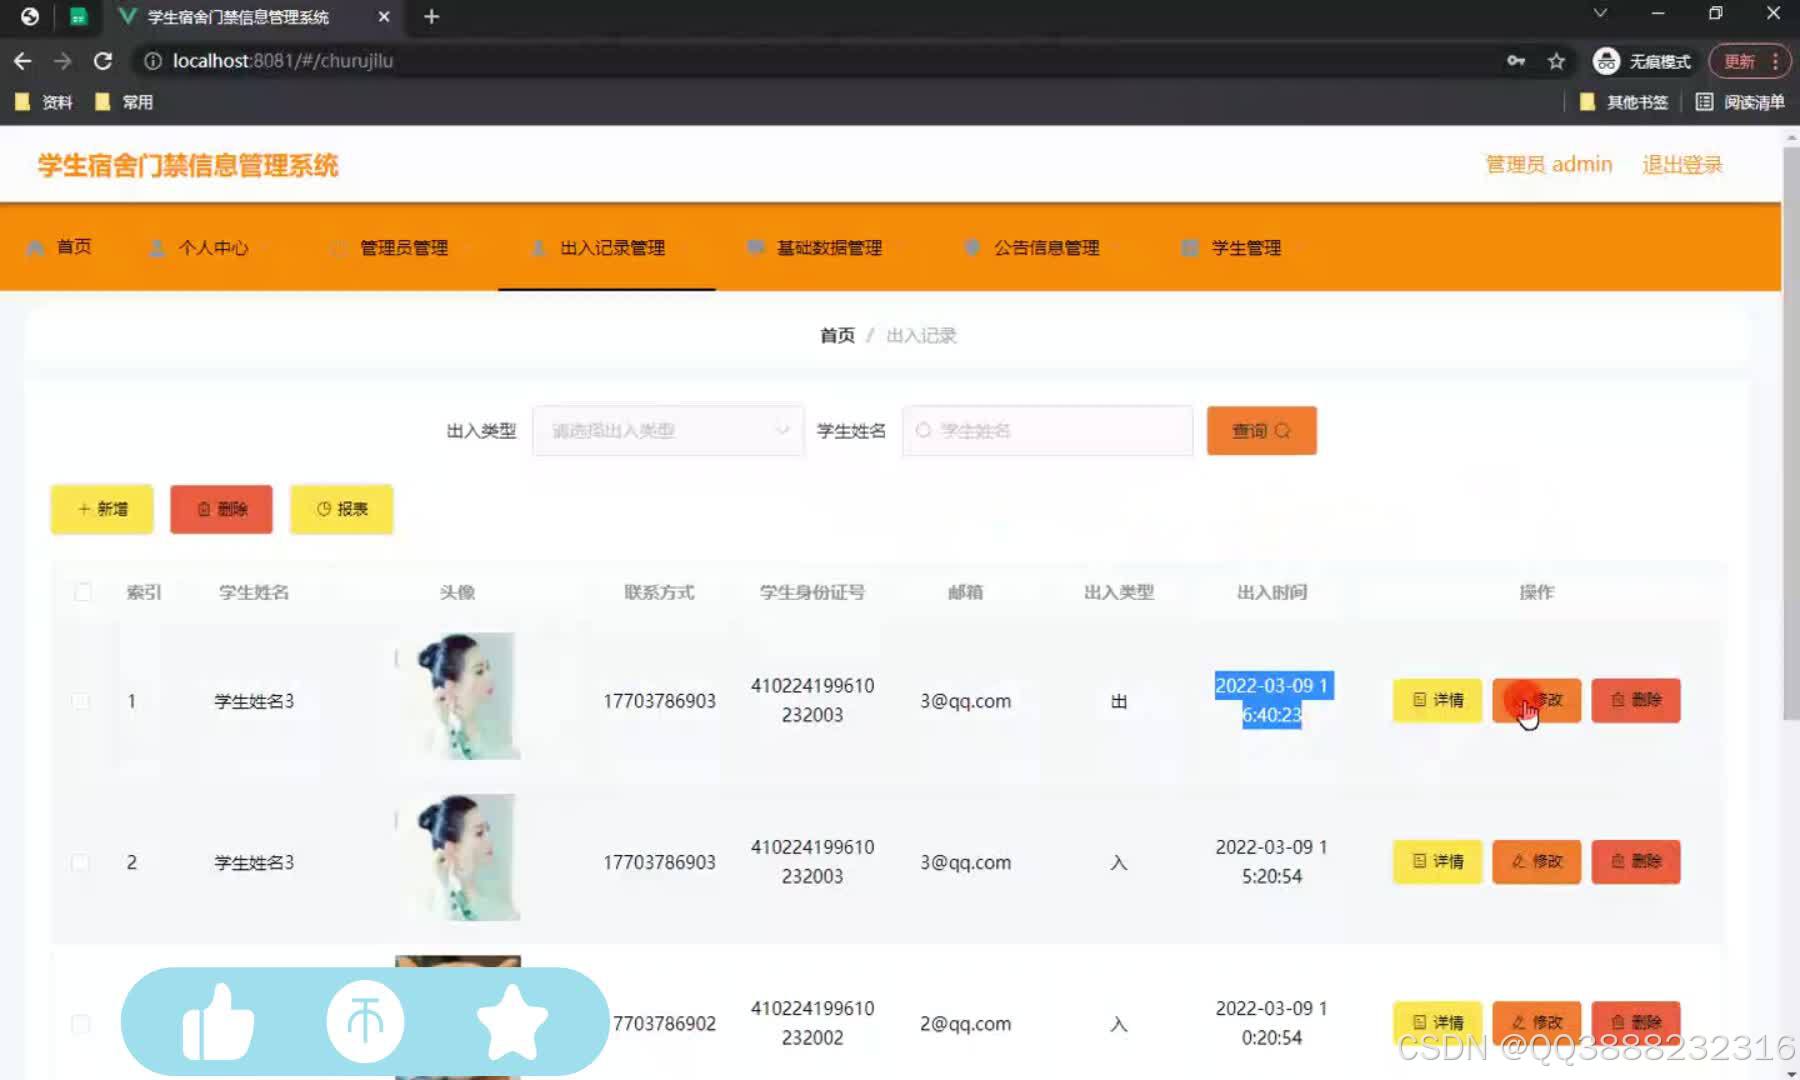Check the checkbox for record index 1
The width and height of the screenshot is (1800, 1080).
(x=81, y=700)
